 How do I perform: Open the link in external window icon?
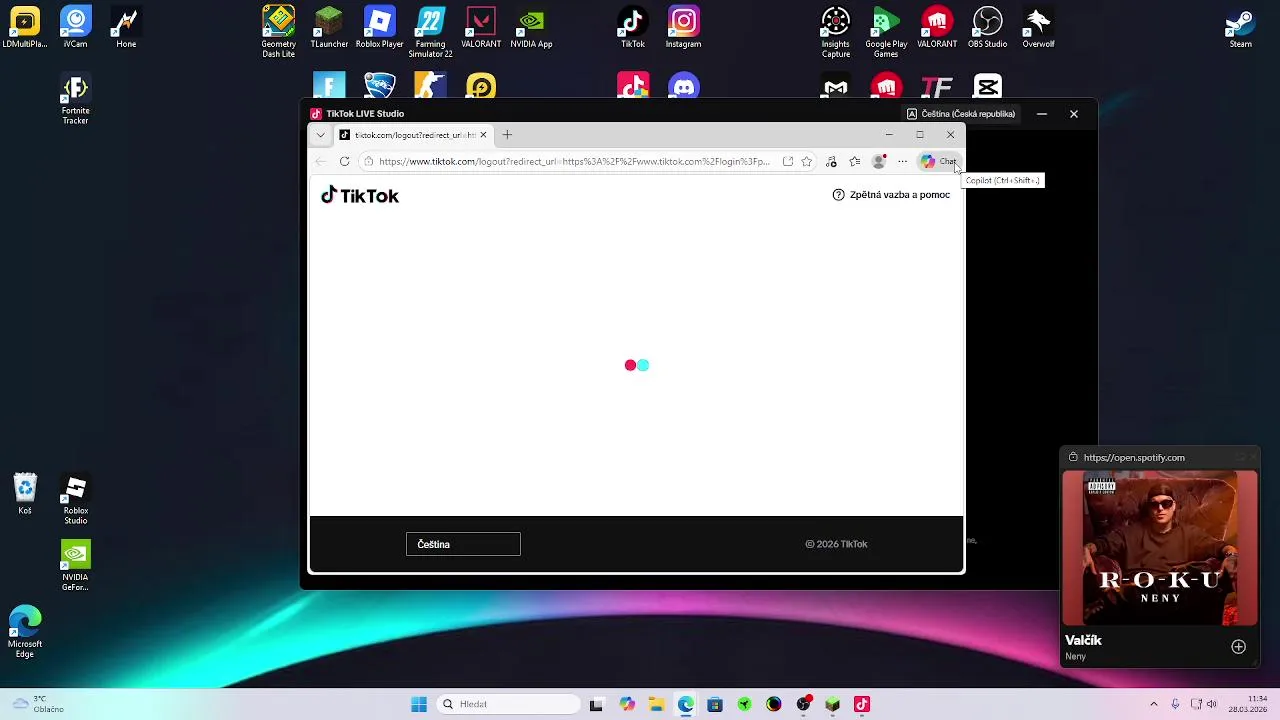click(x=788, y=161)
